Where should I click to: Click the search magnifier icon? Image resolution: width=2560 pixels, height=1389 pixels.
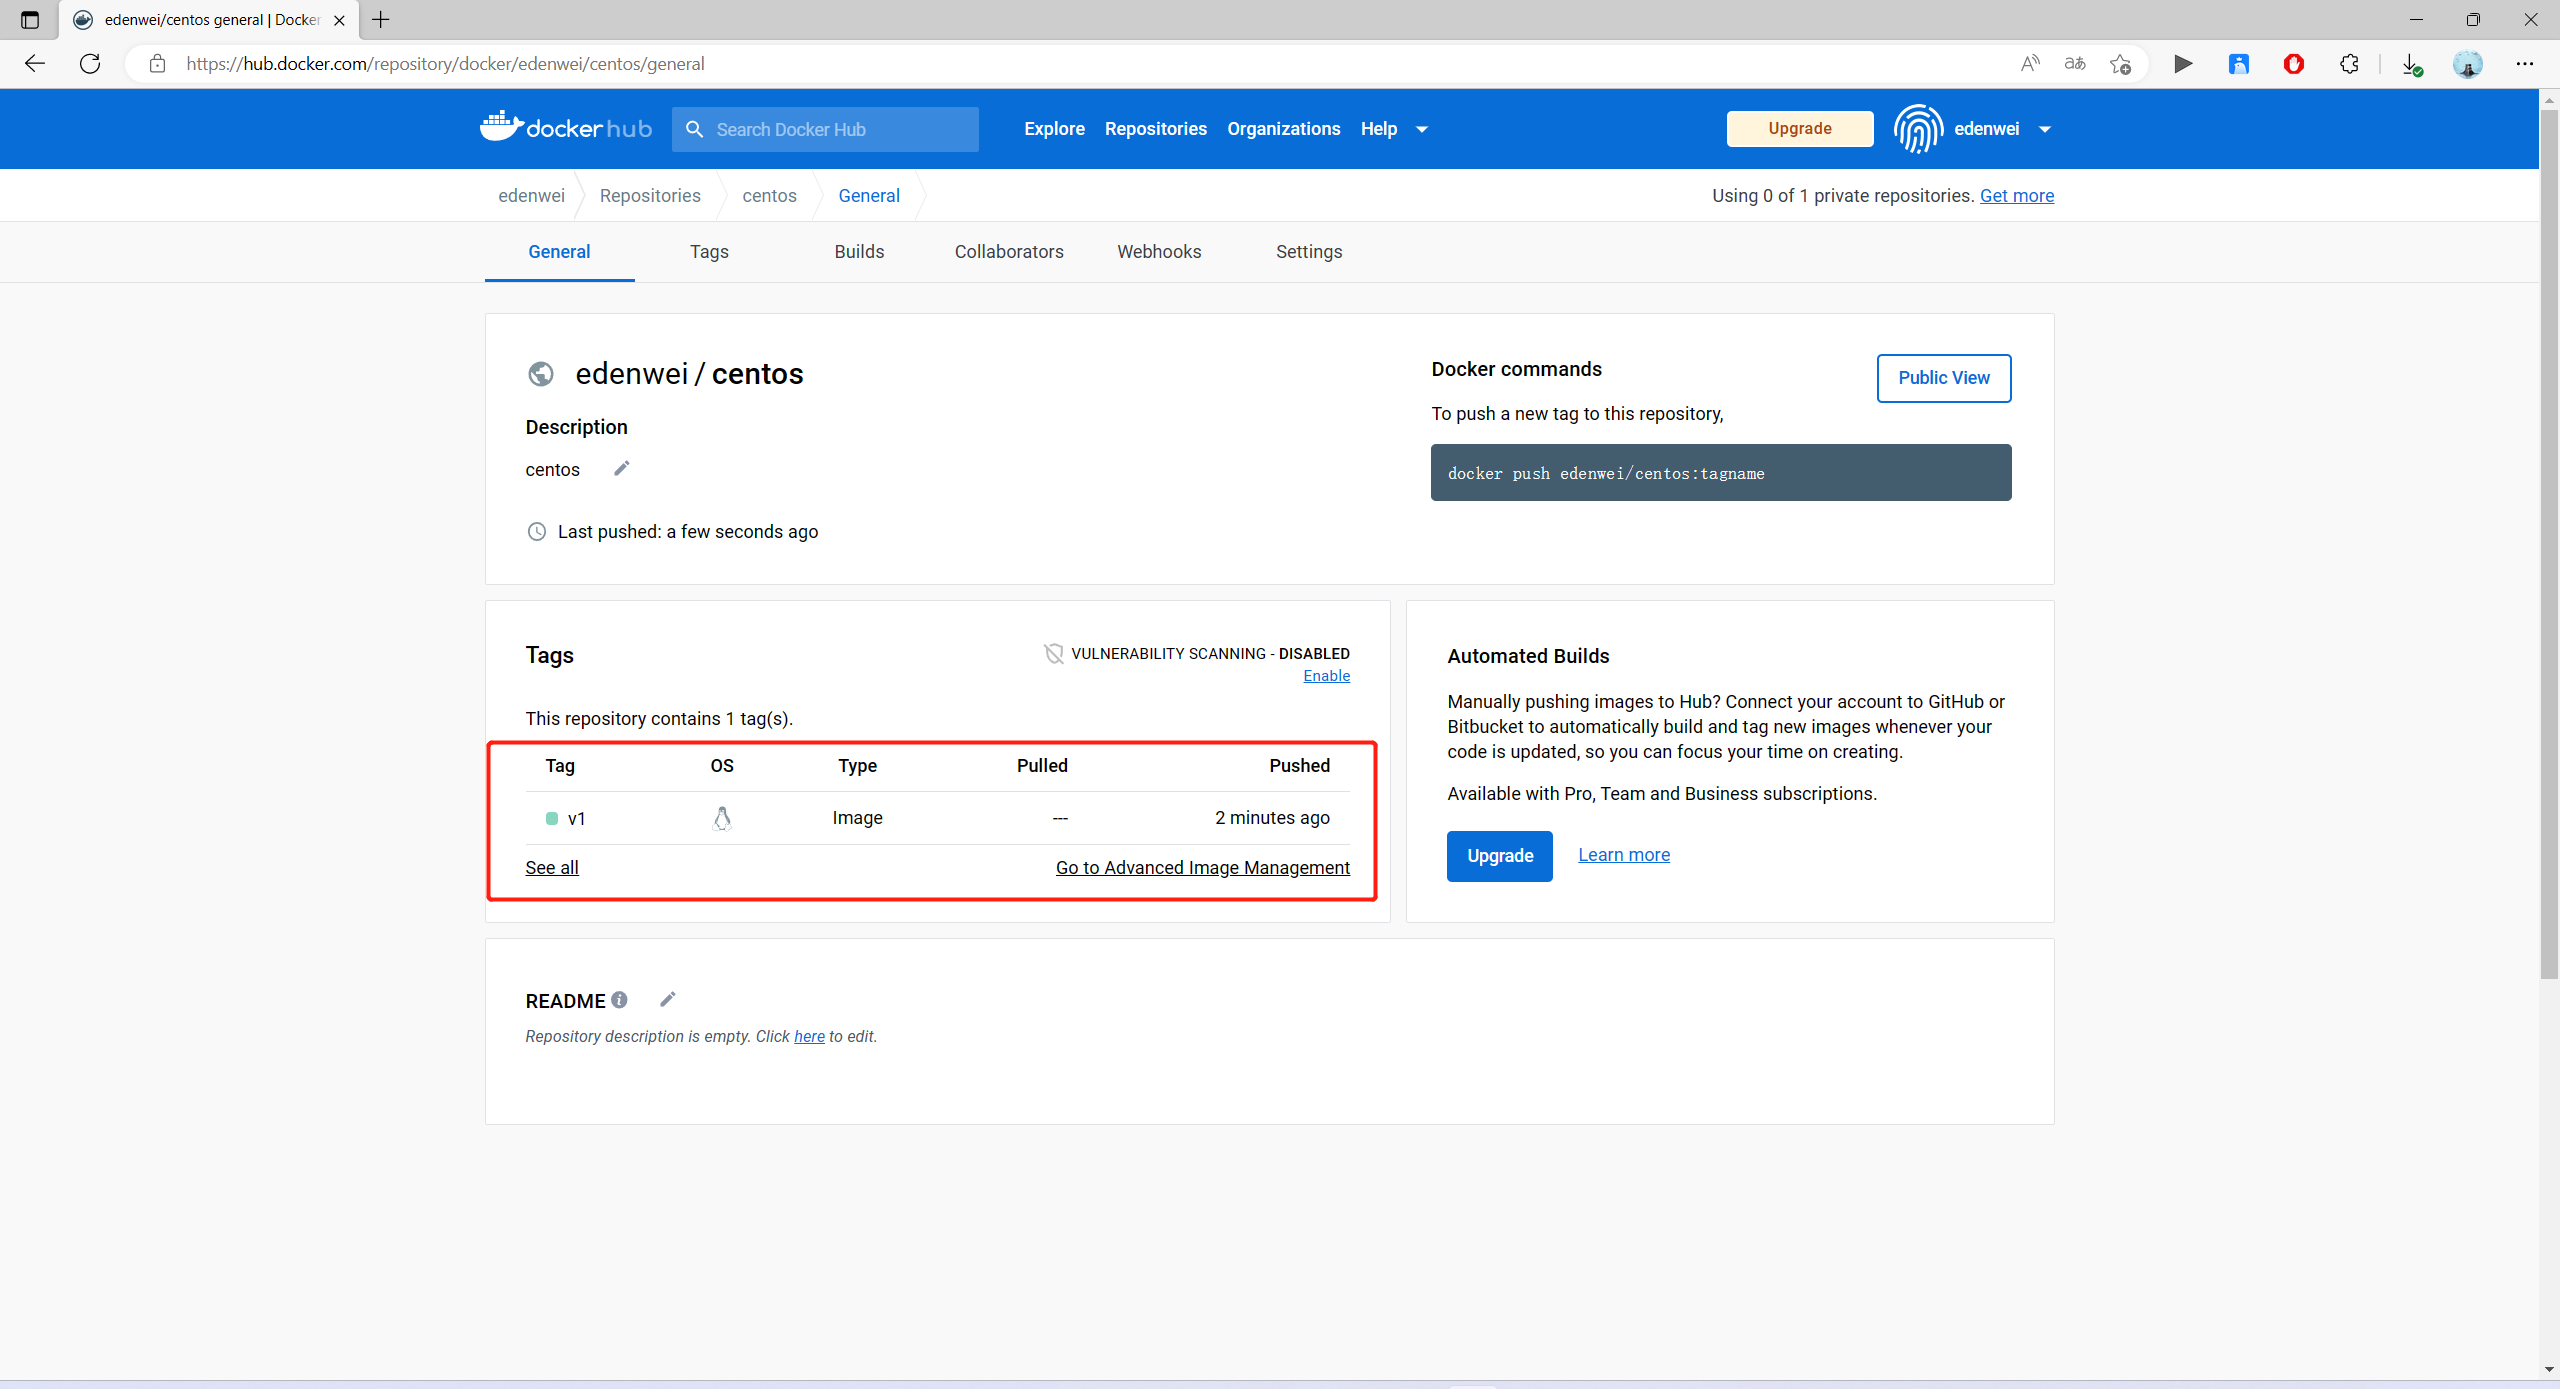(x=694, y=129)
